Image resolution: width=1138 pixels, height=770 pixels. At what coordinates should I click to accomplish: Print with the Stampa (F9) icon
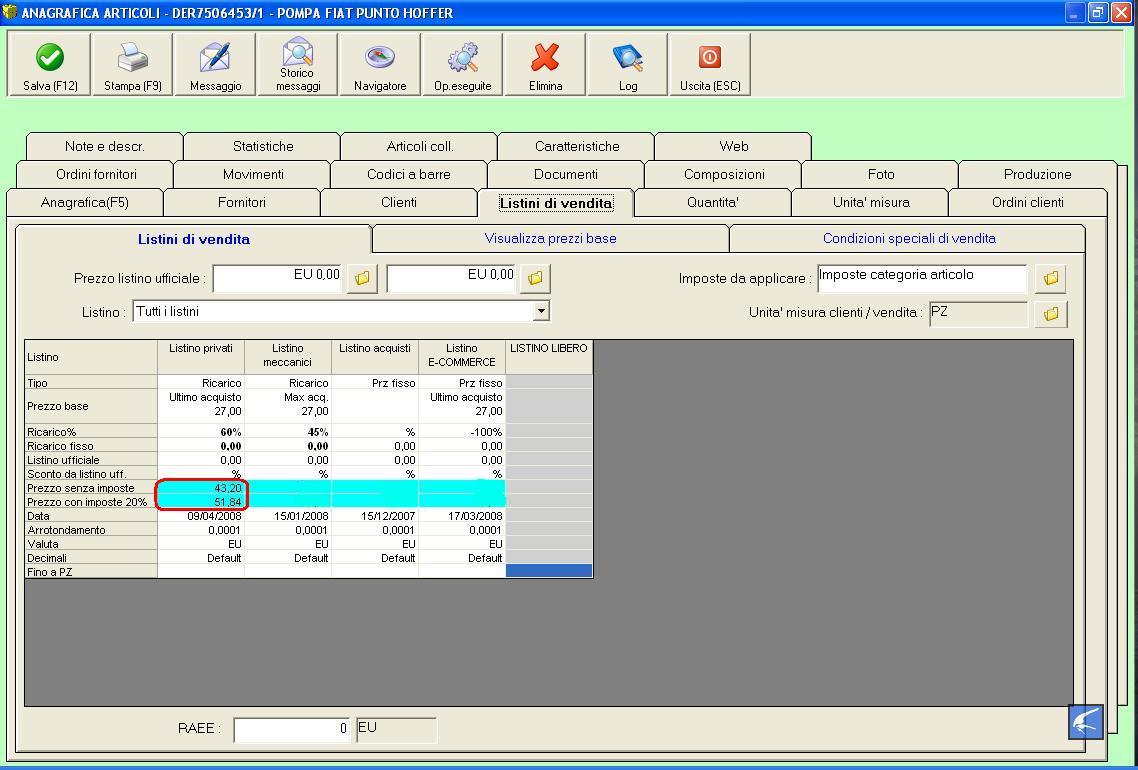point(132,65)
